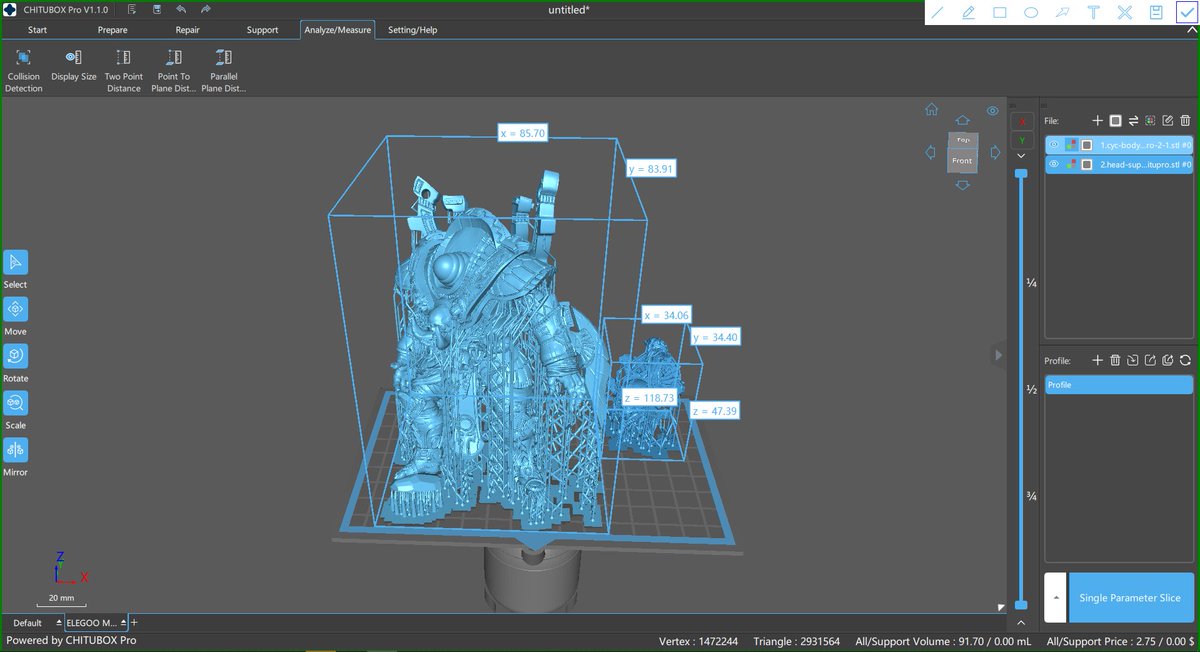Click the Front face of view cube
Viewport: 1200px width, 652px height.
pyautogui.click(x=962, y=160)
